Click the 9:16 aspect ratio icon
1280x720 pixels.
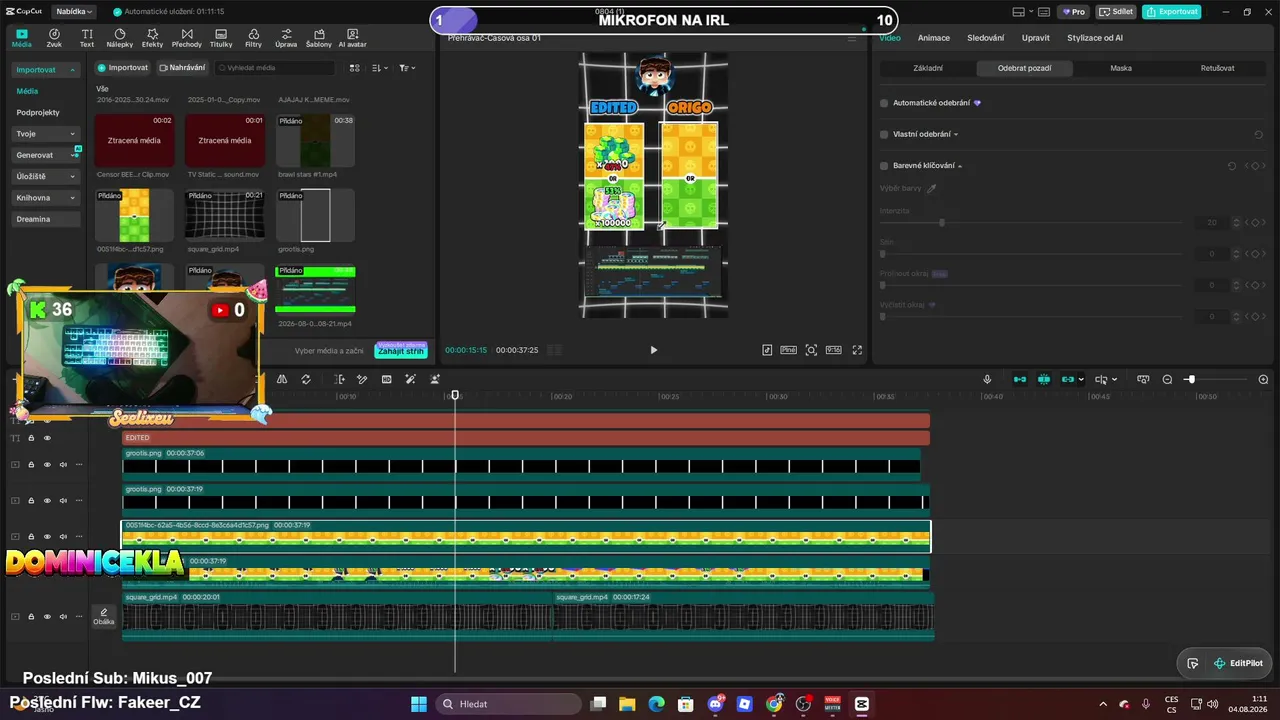click(x=834, y=350)
